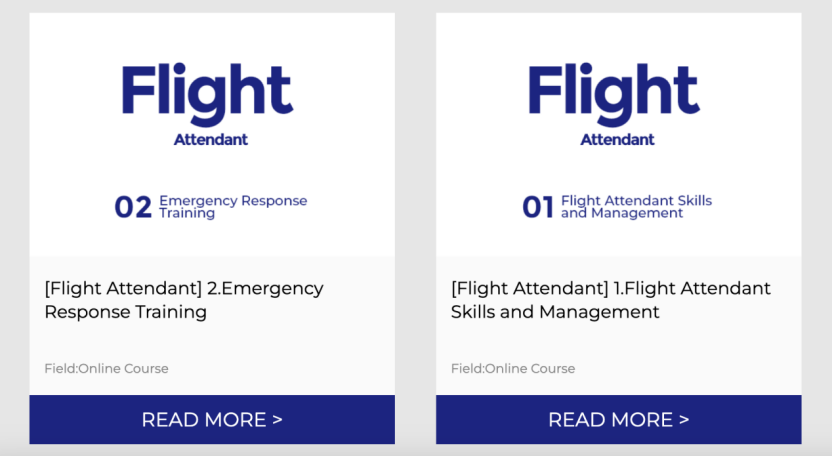The width and height of the screenshot is (832, 456).
Task: Select the white image area of the left card
Action: point(212,134)
